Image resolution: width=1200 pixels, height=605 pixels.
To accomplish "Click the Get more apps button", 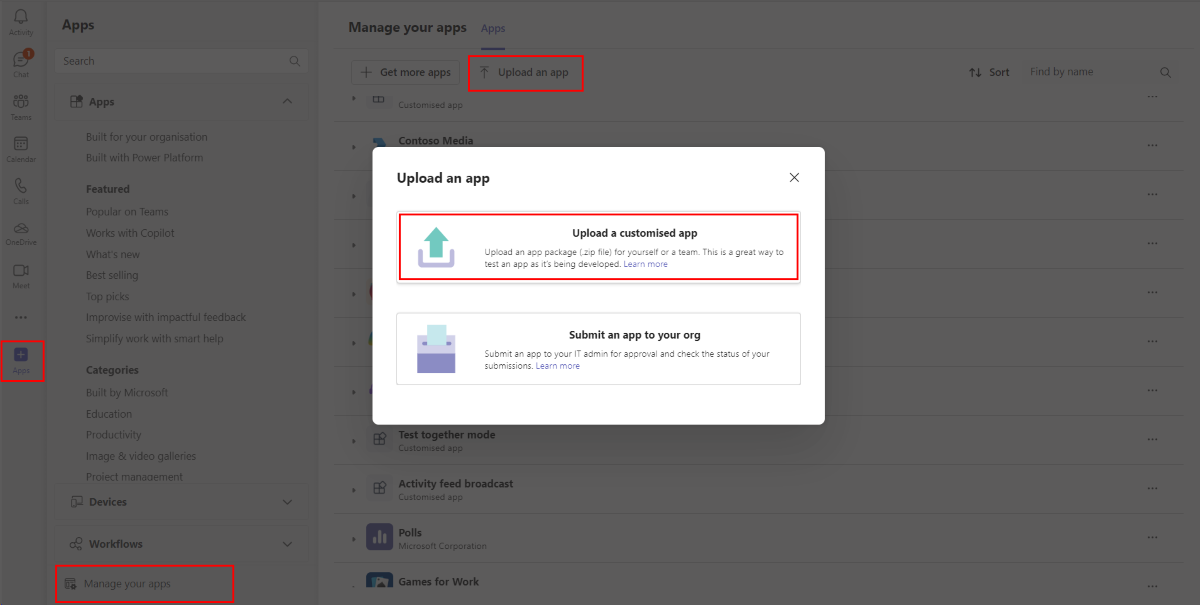I will pos(404,71).
